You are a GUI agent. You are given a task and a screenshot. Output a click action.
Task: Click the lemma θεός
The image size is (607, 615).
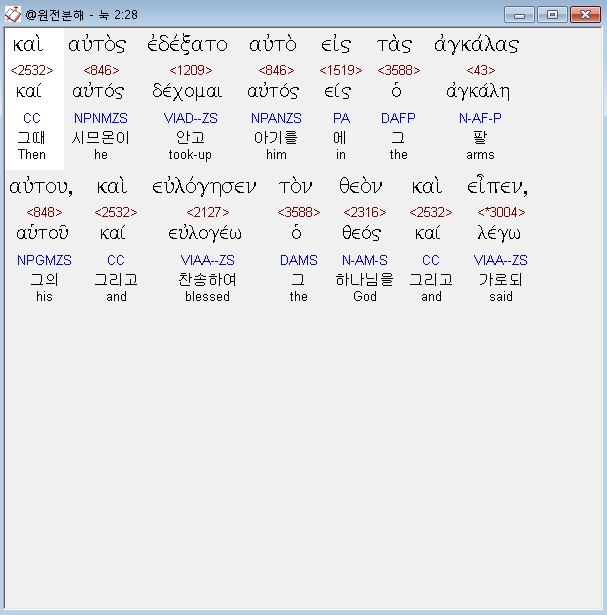pos(361,234)
